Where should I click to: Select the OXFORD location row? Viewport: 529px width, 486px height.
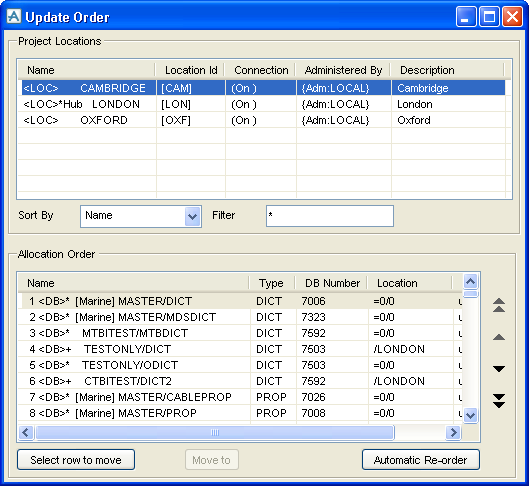[263, 120]
